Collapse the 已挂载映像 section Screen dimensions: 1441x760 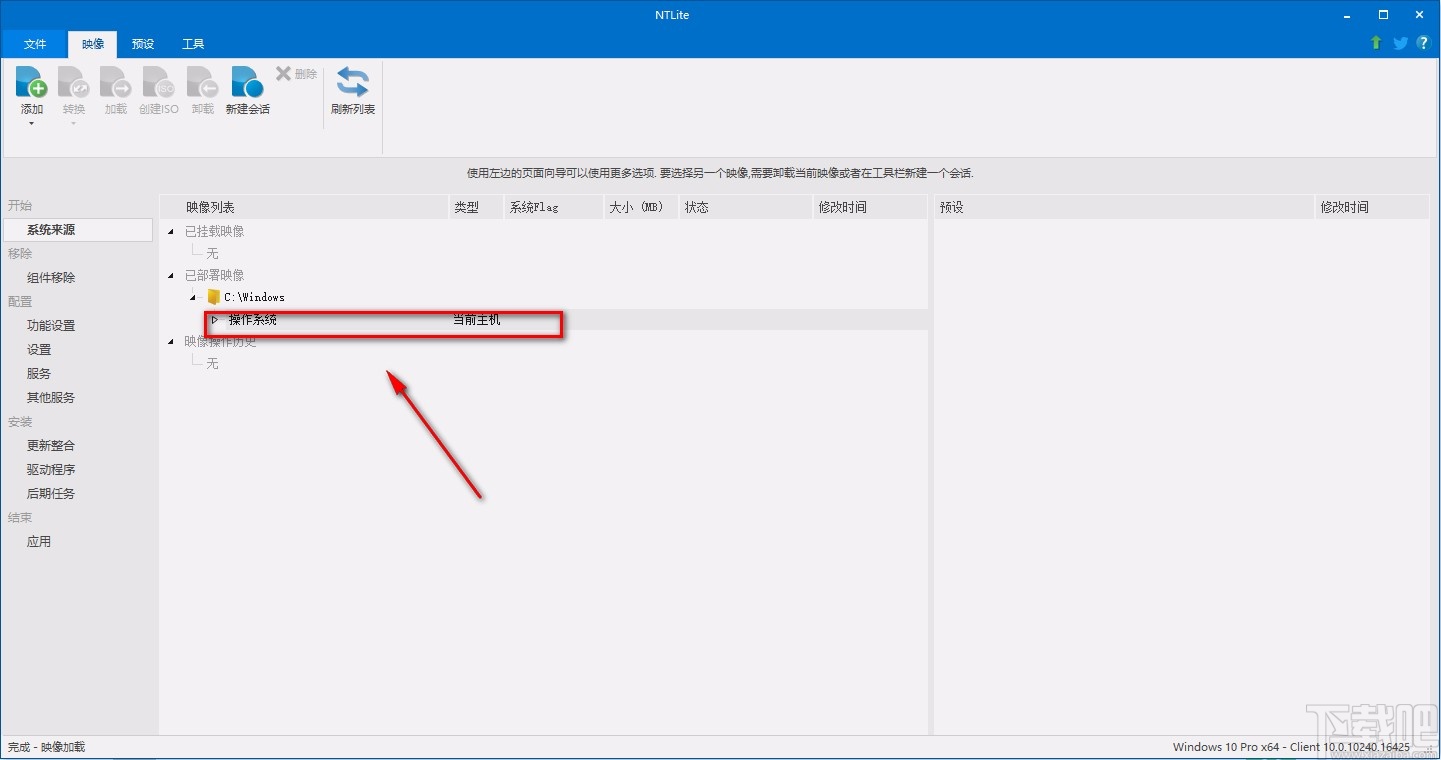[169, 231]
